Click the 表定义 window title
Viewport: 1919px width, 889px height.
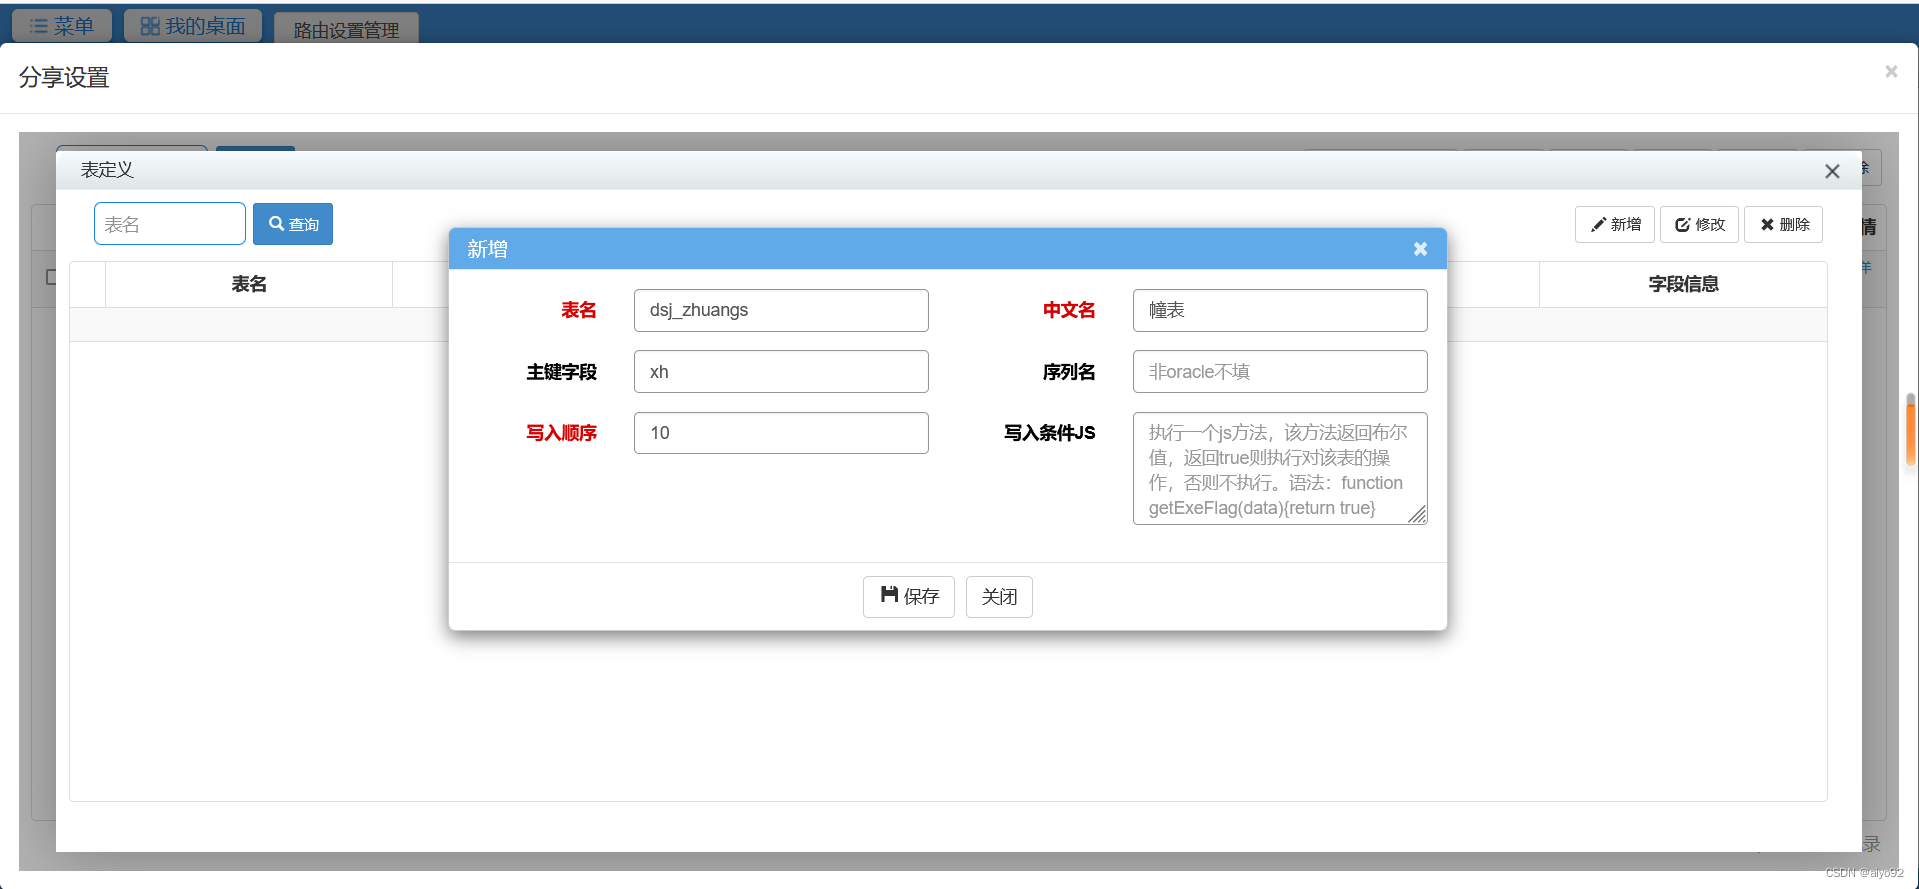(x=107, y=170)
